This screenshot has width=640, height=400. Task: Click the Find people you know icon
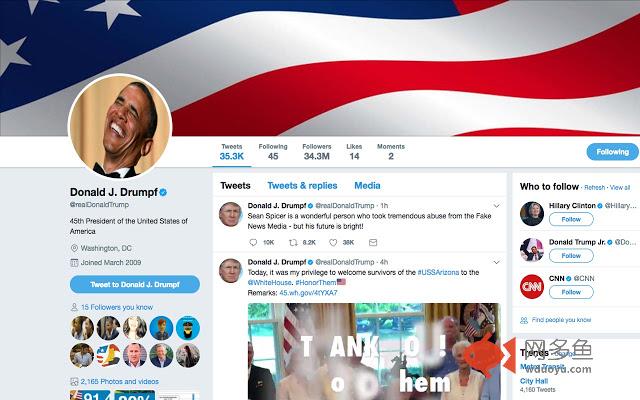tap(524, 320)
